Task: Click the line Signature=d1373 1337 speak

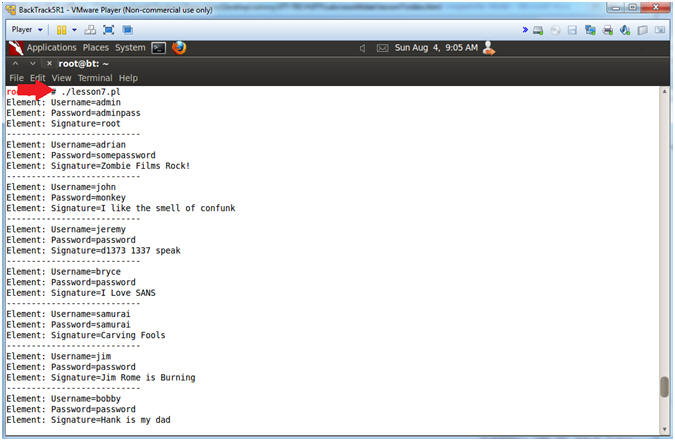Action: click(93, 251)
